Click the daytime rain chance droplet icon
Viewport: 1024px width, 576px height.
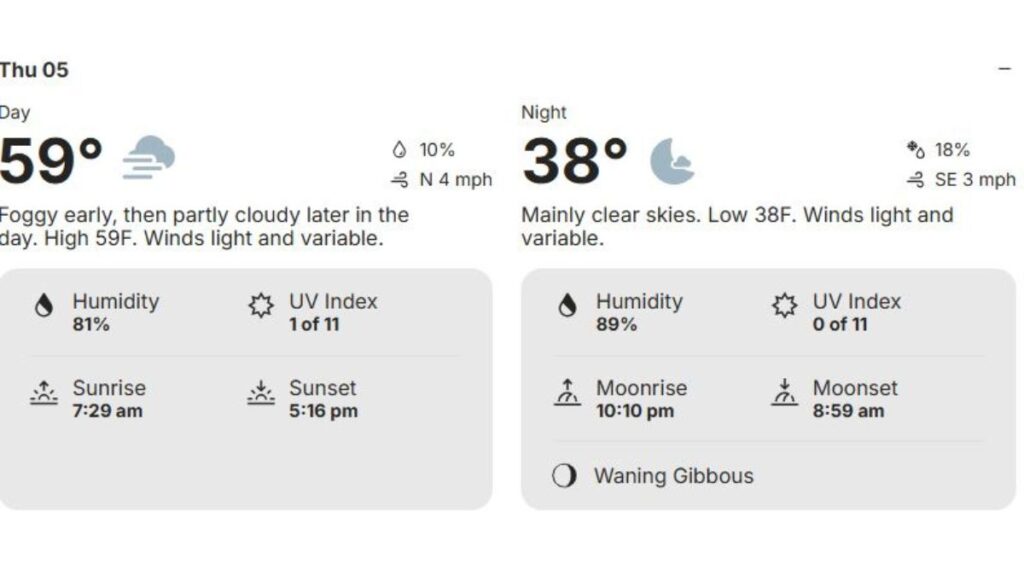click(x=400, y=150)
